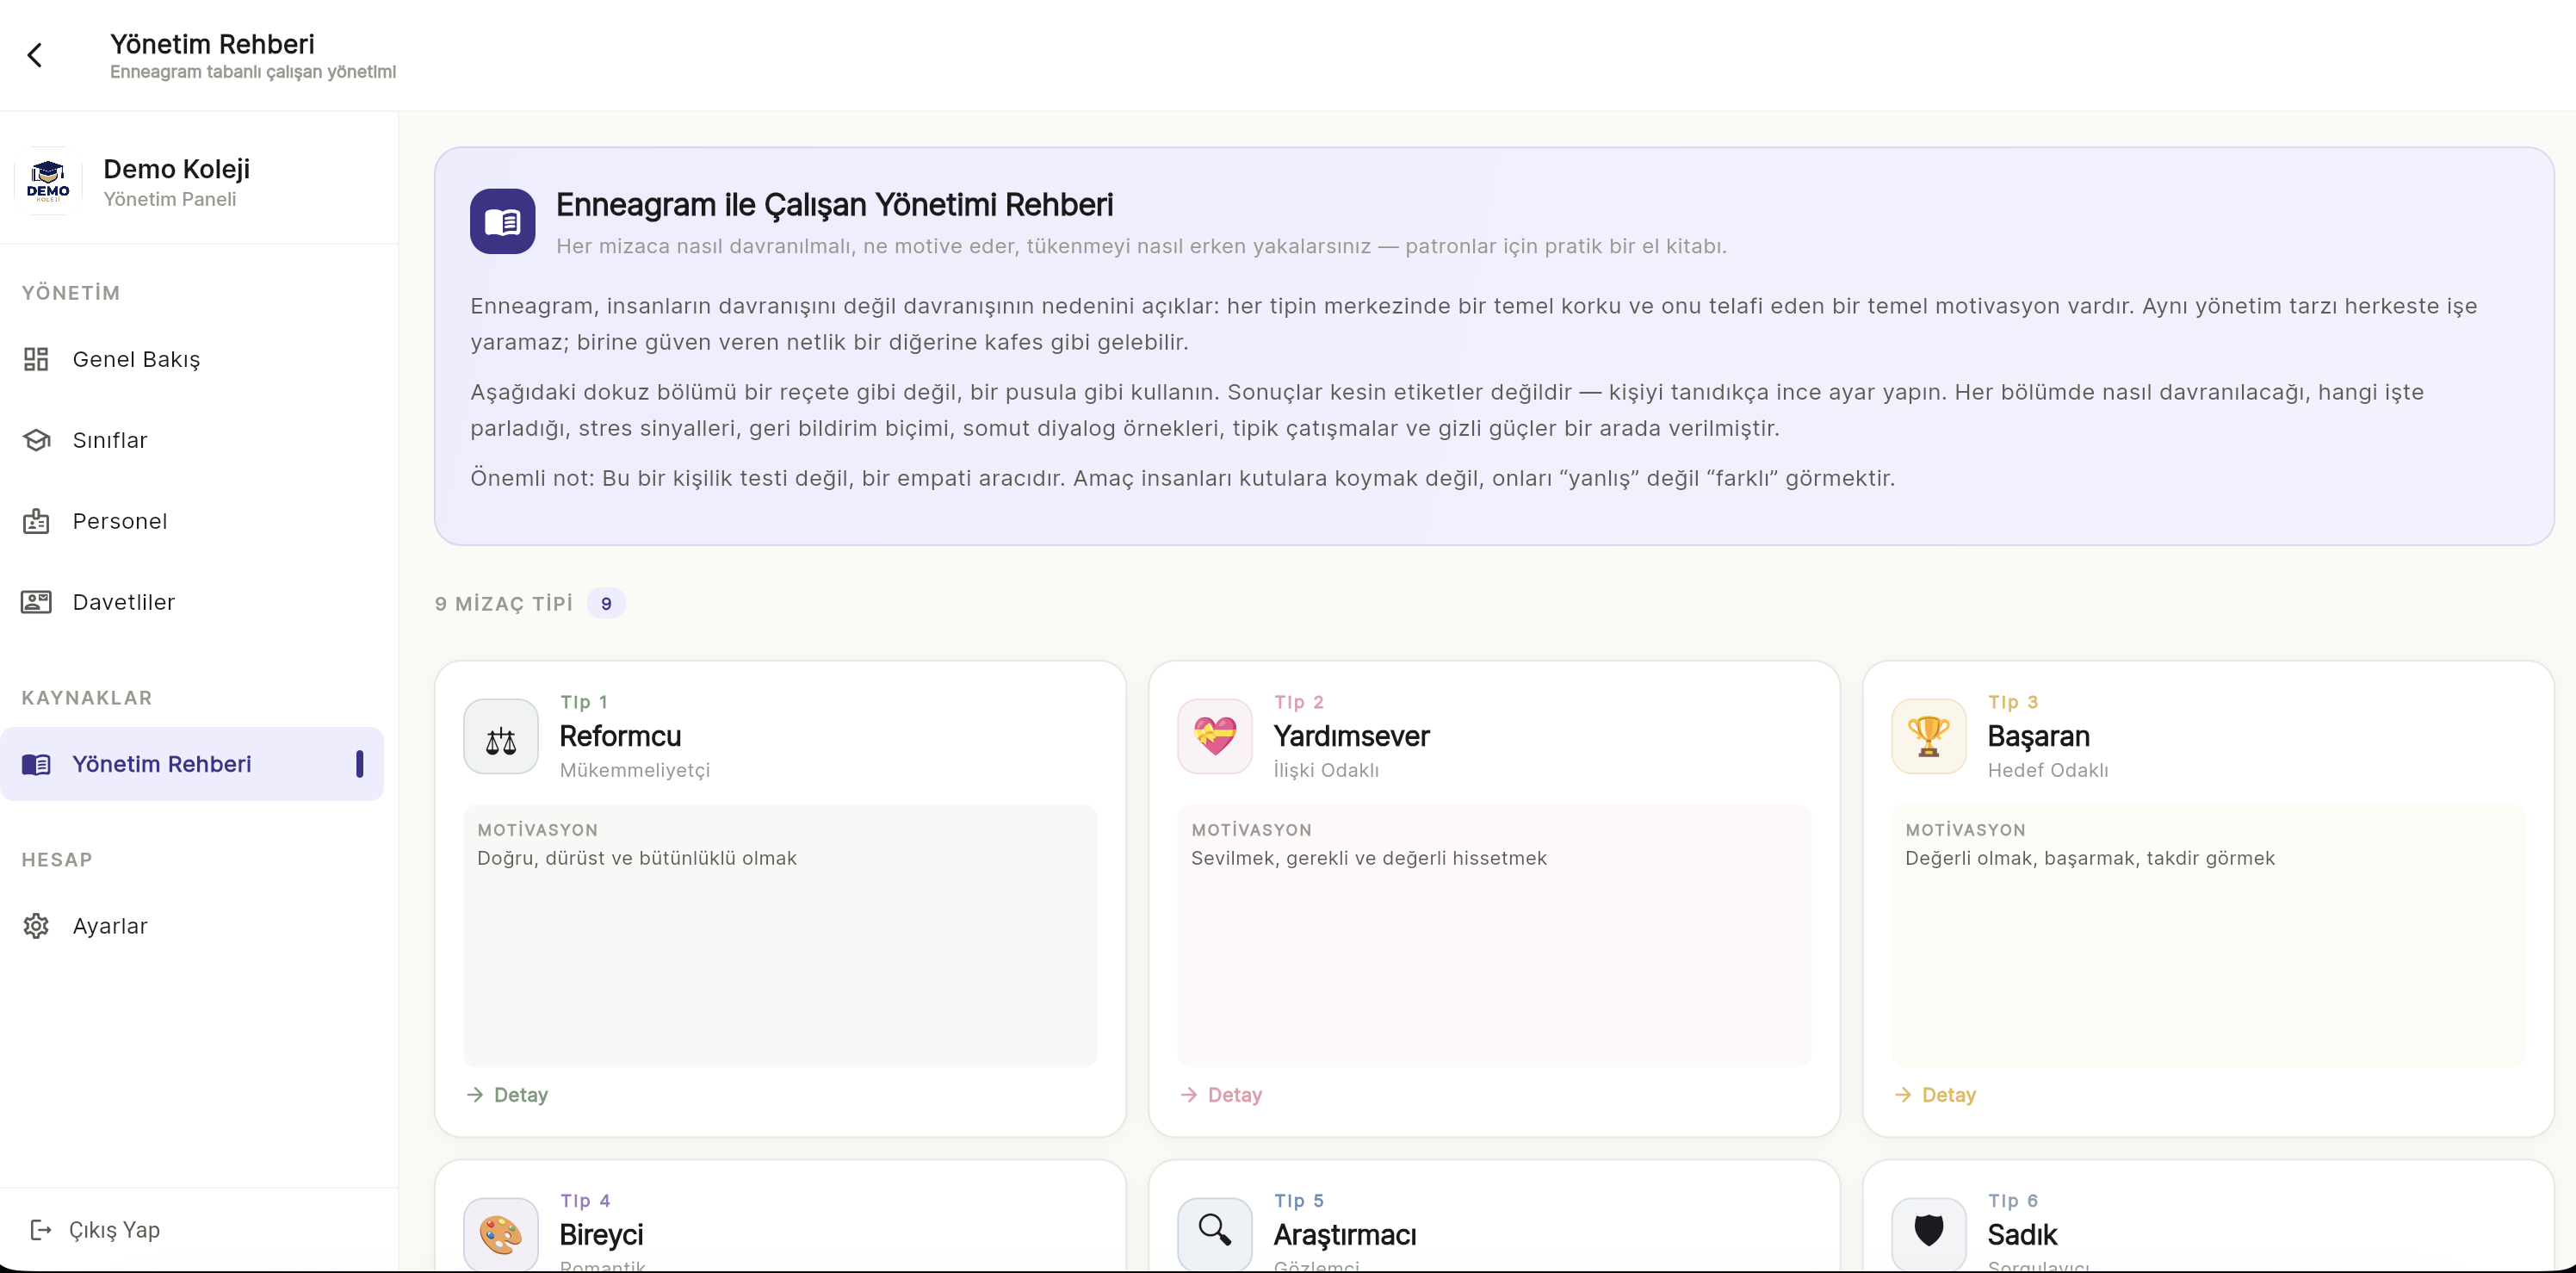The image size is (2576, 1273).
Task: Click "Doğru, dürüst ve bütünlüklü olmak" text
Action: [637, 858]
